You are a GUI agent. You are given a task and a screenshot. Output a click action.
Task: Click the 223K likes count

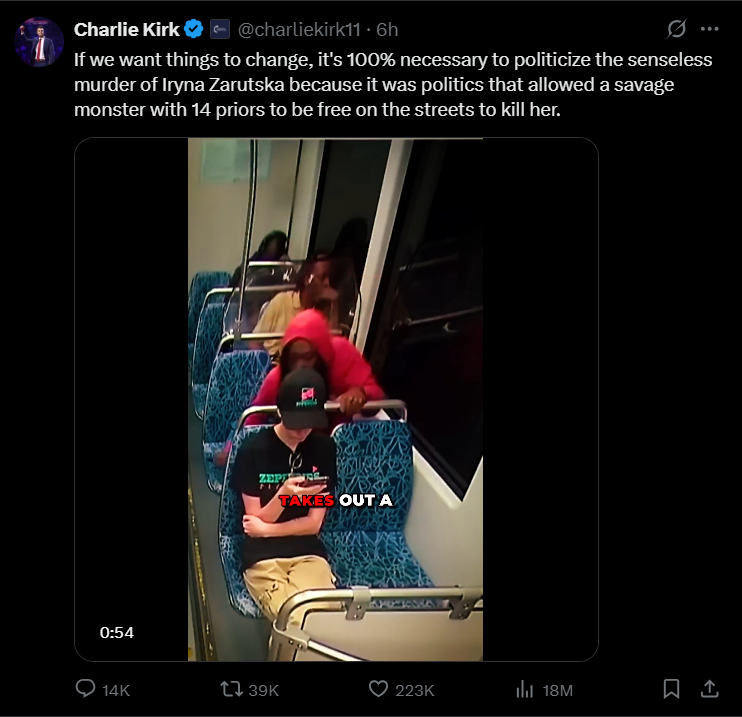tap(415, 690)
